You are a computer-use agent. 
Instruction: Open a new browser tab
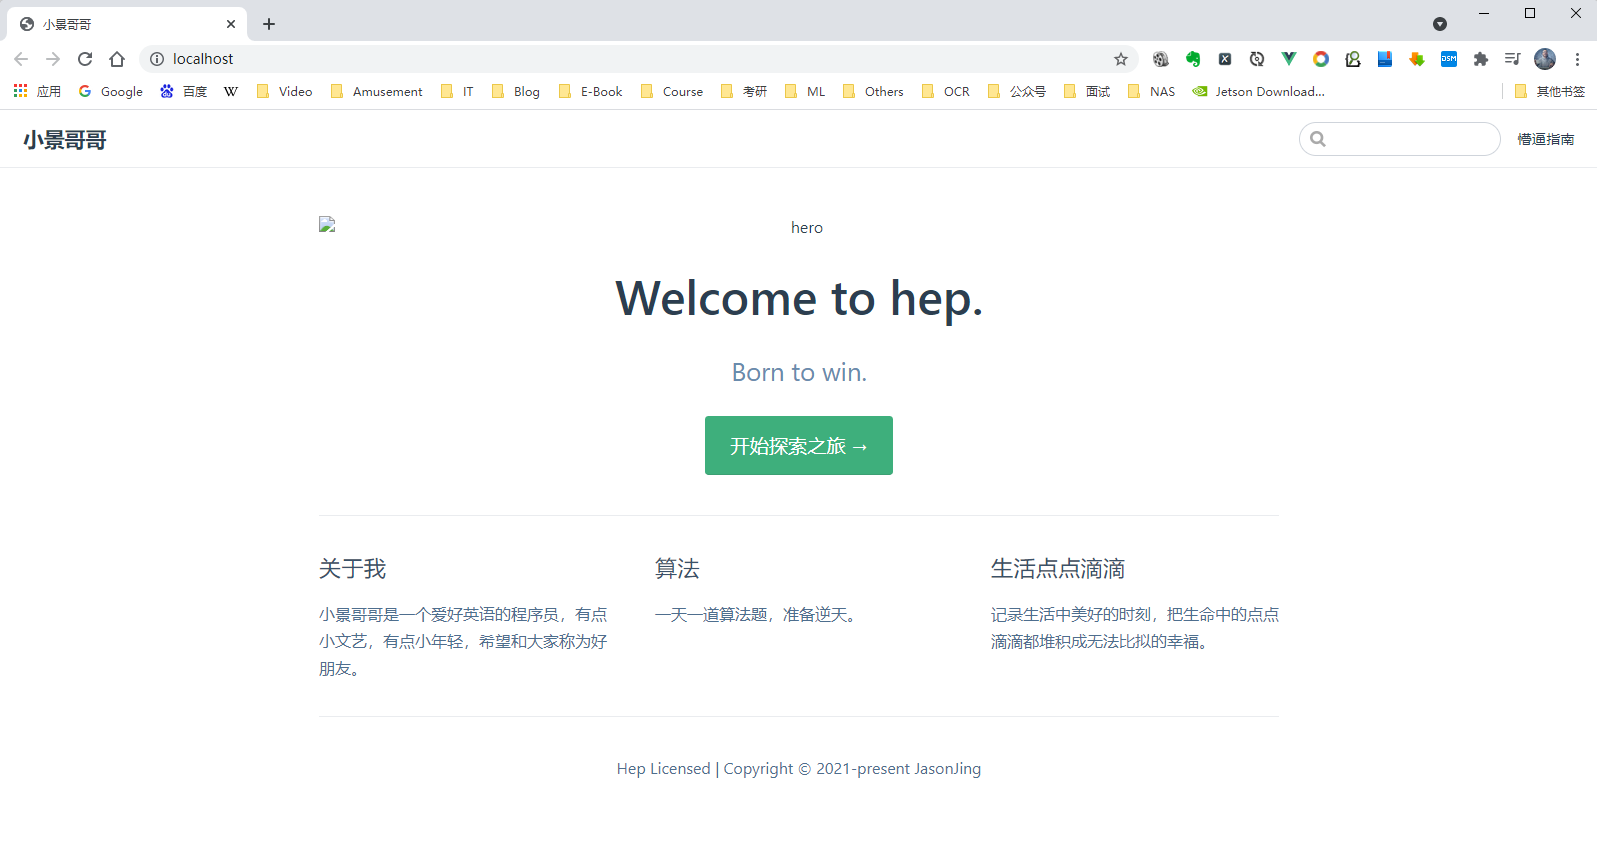[x=269, y=24]
